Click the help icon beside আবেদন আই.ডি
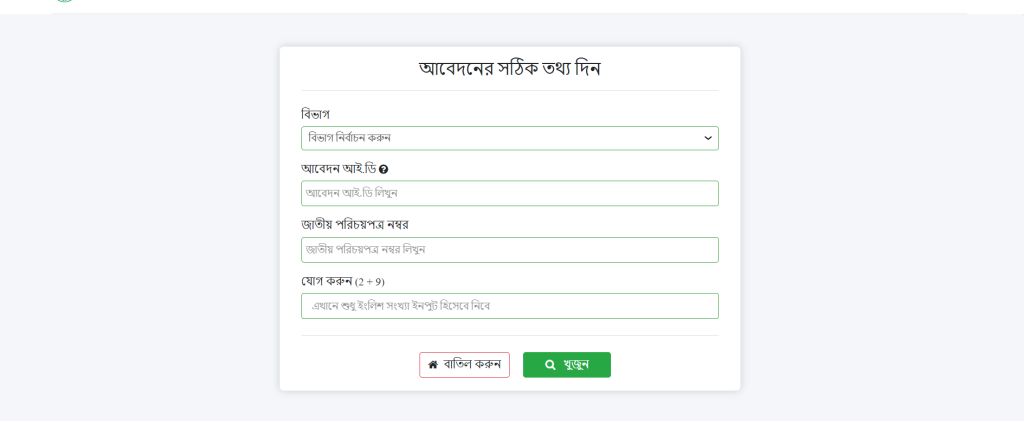 pos(383,169)
